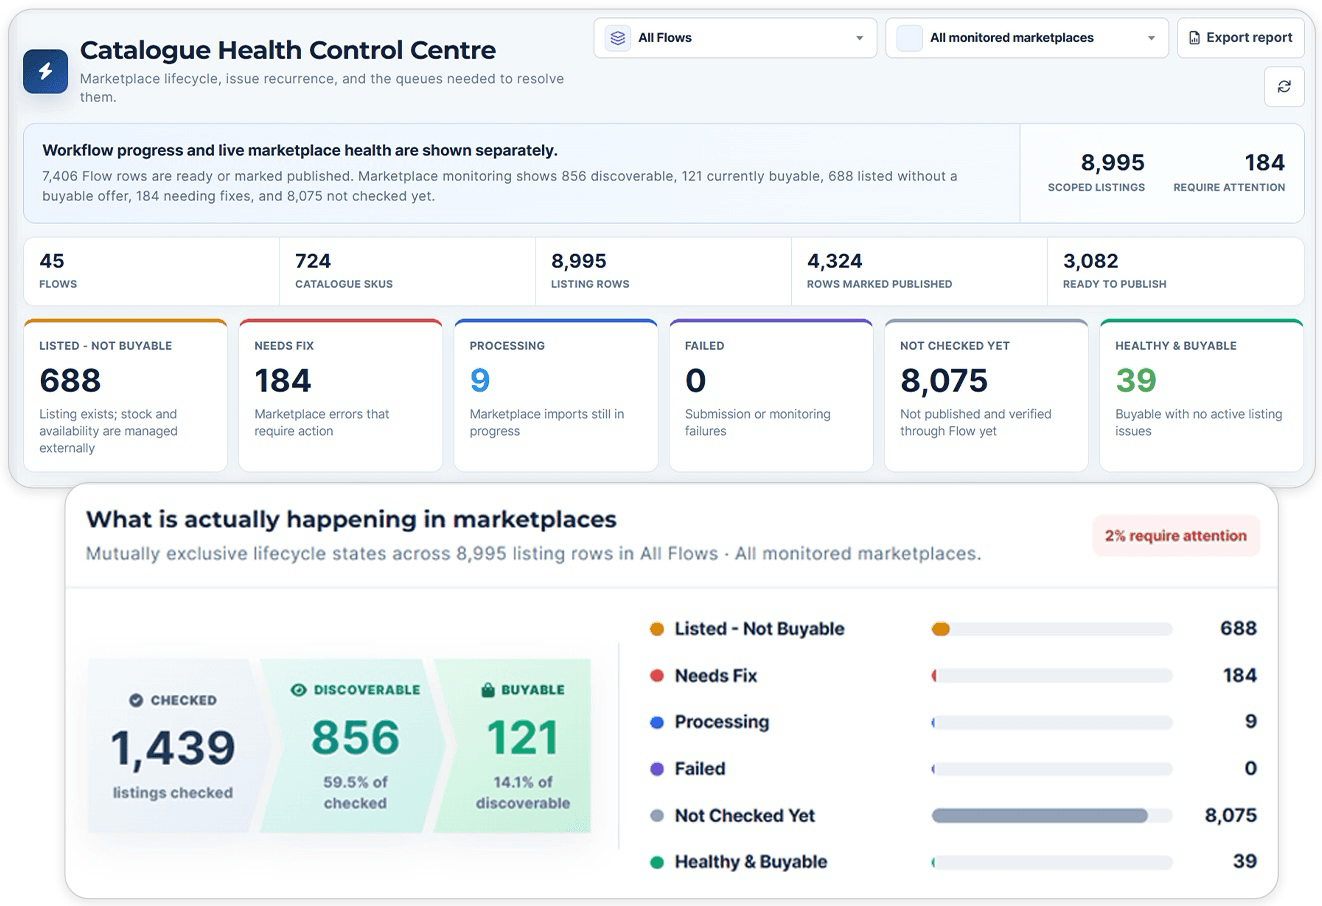Click the orange dot beside Listed - Not Buyable

pos(657,629)
